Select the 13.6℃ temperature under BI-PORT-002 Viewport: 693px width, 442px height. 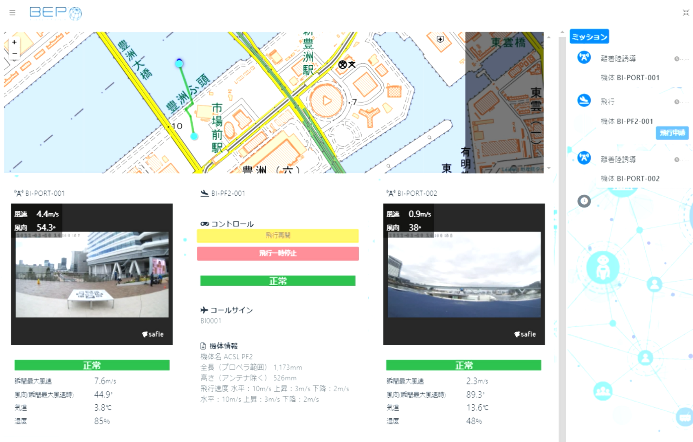click(477, 408)
